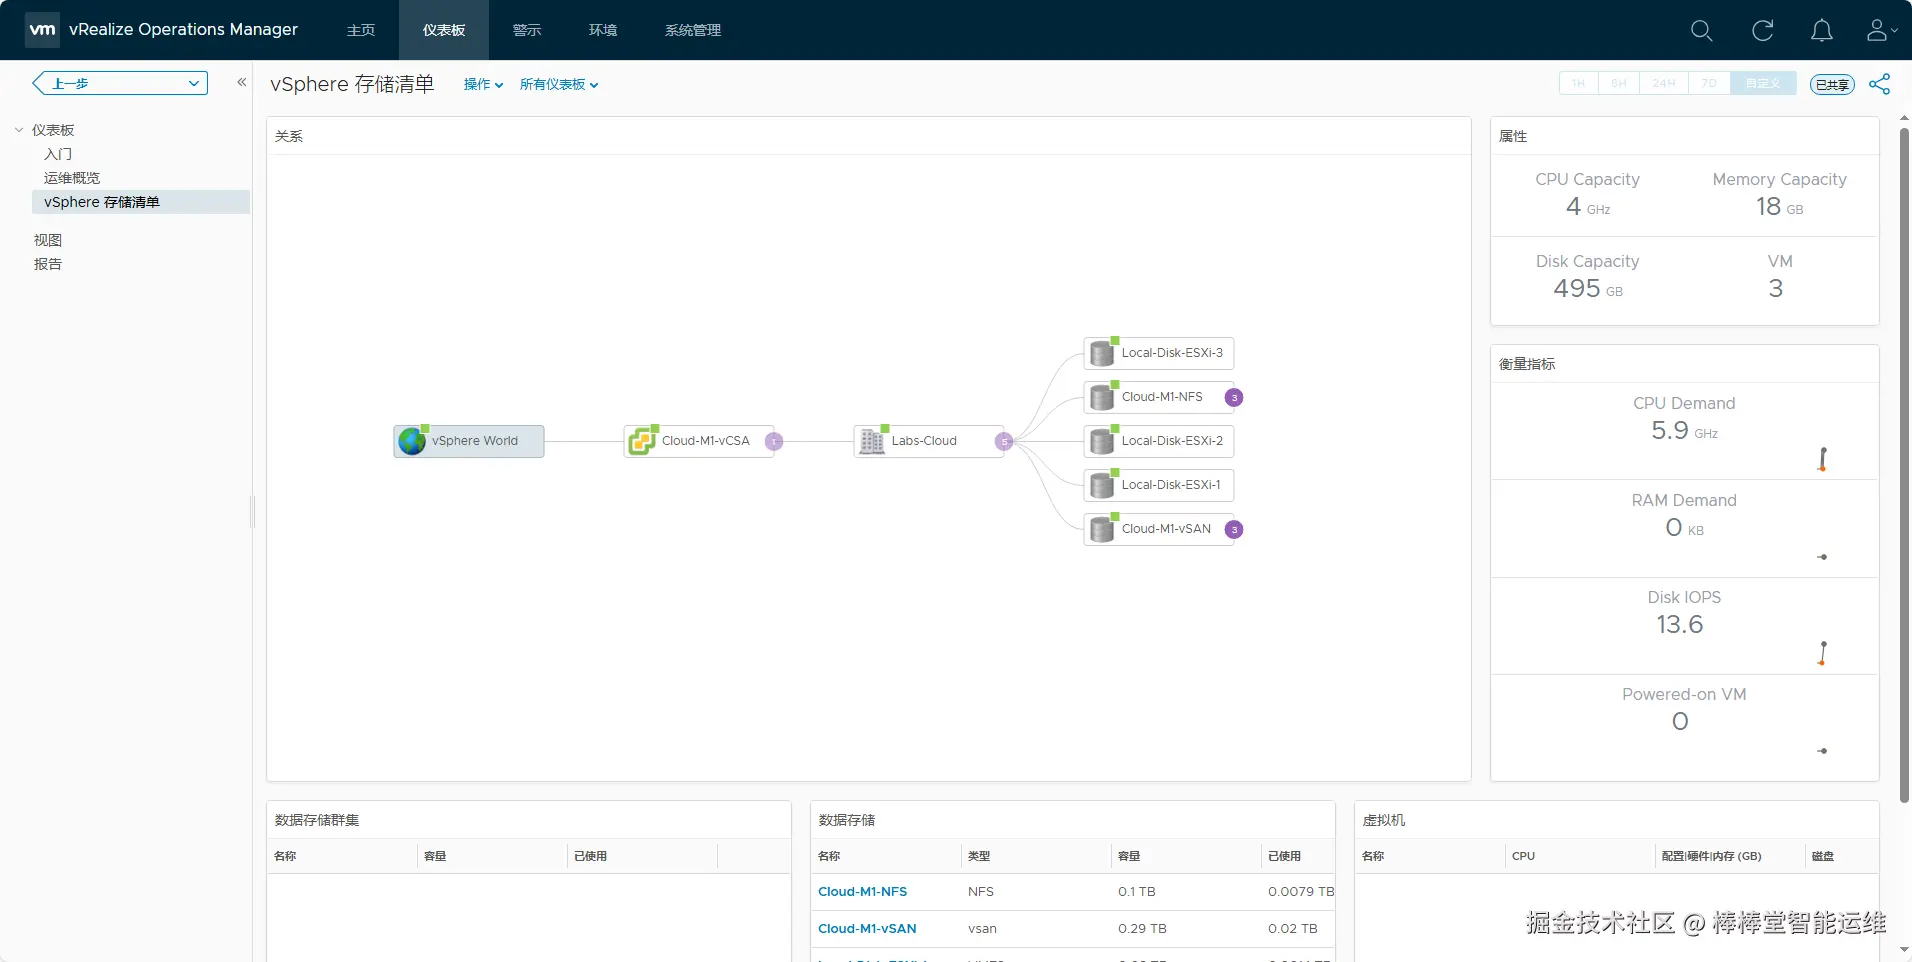Image resolution: width=1912 pixels, height=962 pixels.
Task: Open the Cloud-M1-vSAN link in 数据存储 table
Action: coord(867,929)
